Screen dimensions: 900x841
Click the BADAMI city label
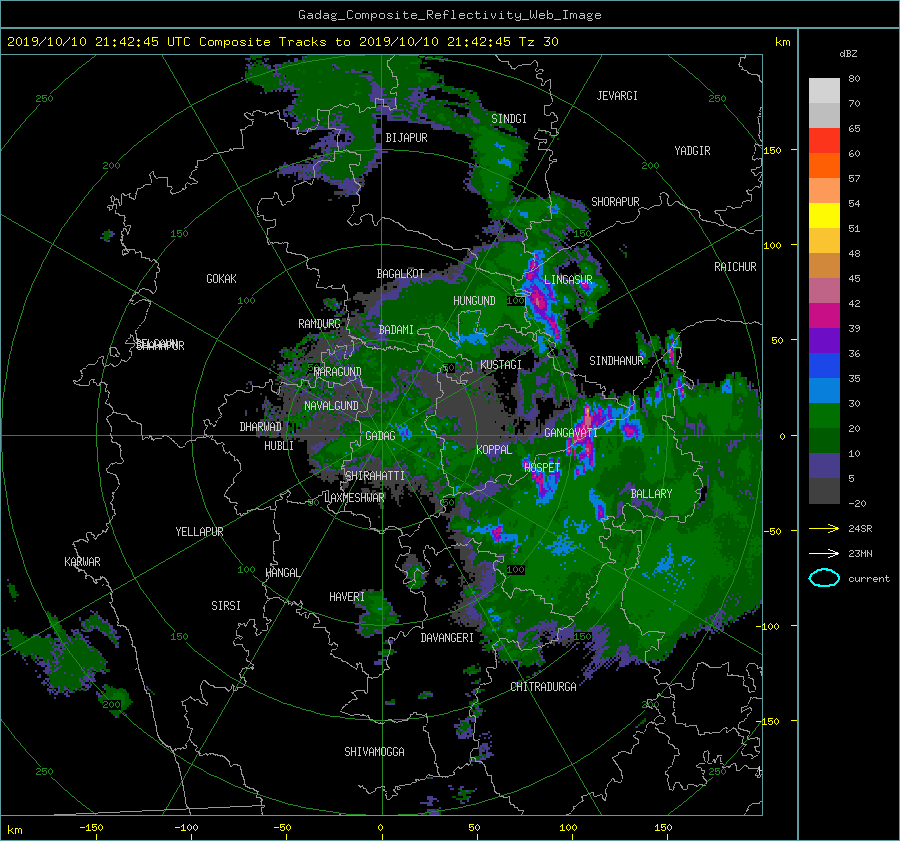click(x=396, y=330)
